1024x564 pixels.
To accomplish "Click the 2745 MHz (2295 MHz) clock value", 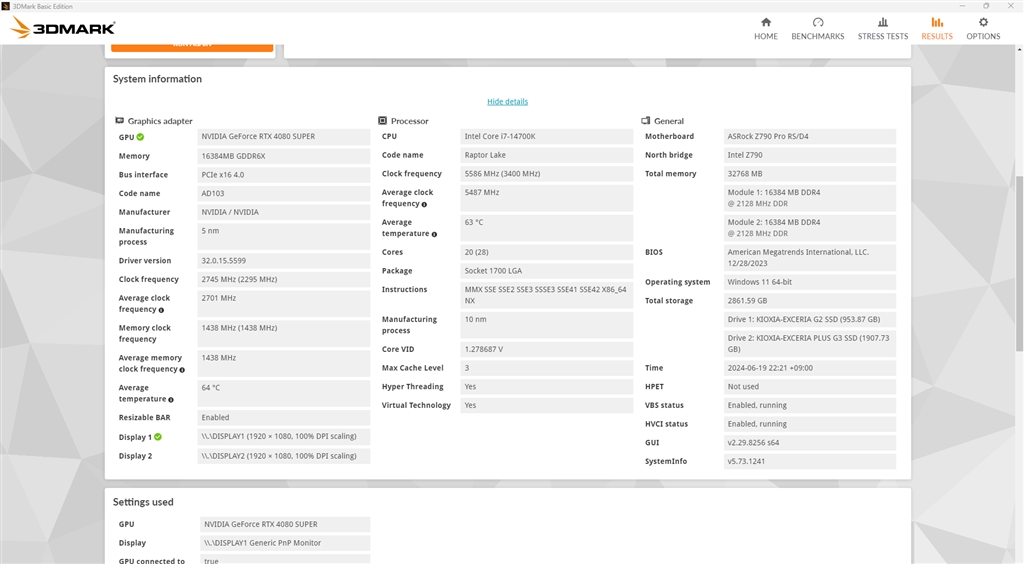I will 283,279.
